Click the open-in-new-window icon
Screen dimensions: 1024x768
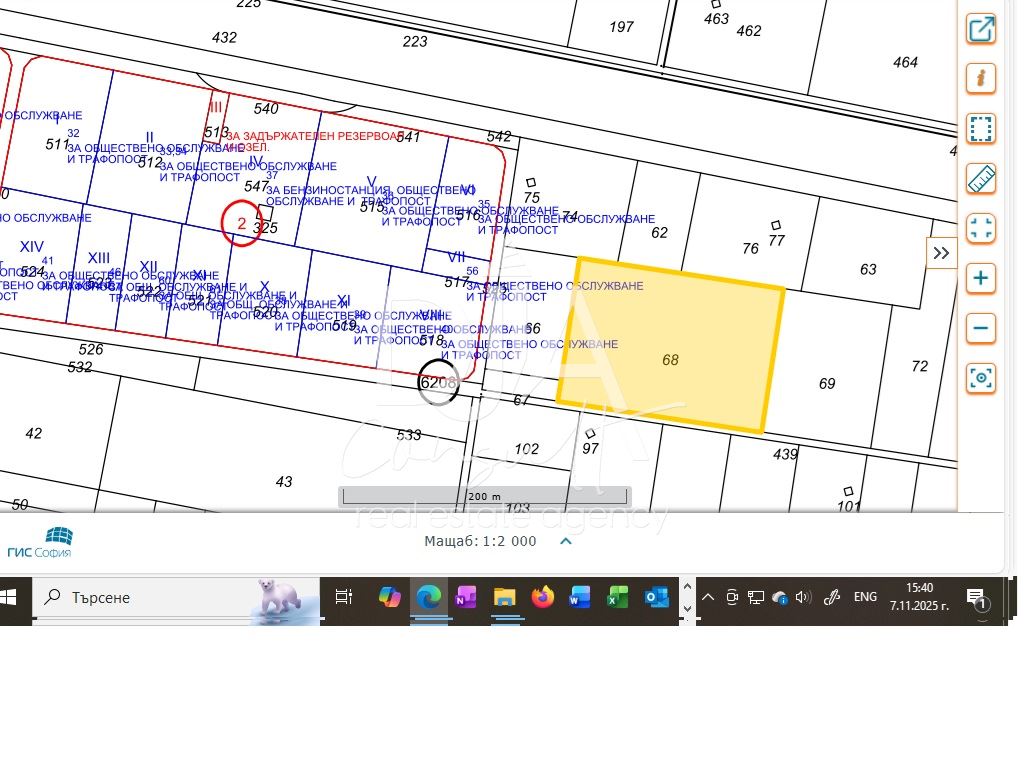981,29
